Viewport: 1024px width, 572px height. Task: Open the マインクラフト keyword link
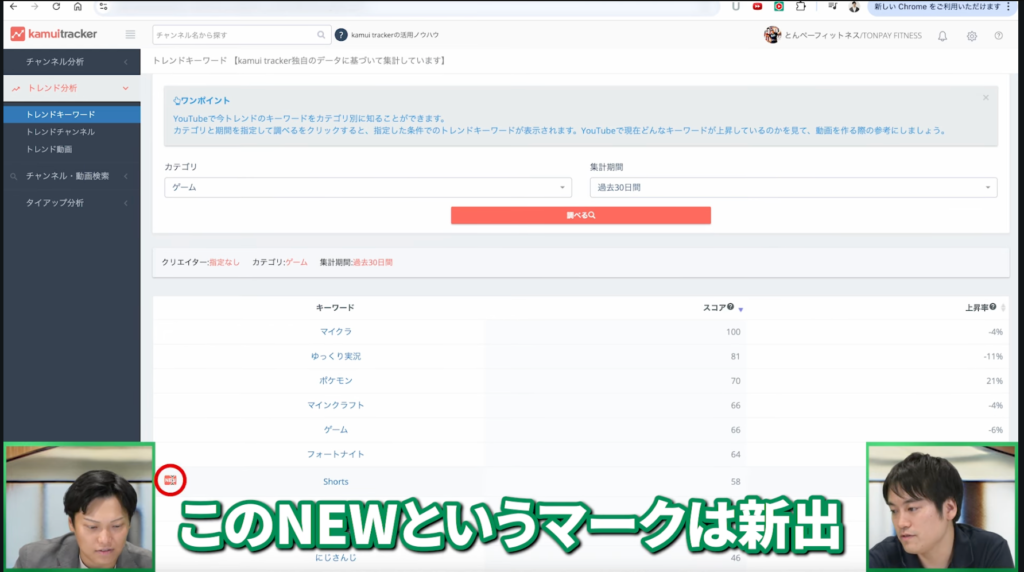click(336, 405)
